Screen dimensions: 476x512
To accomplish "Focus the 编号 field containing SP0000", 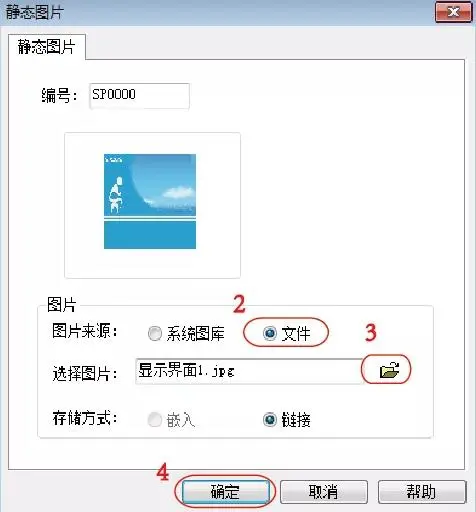I will [x=139, y=96].
